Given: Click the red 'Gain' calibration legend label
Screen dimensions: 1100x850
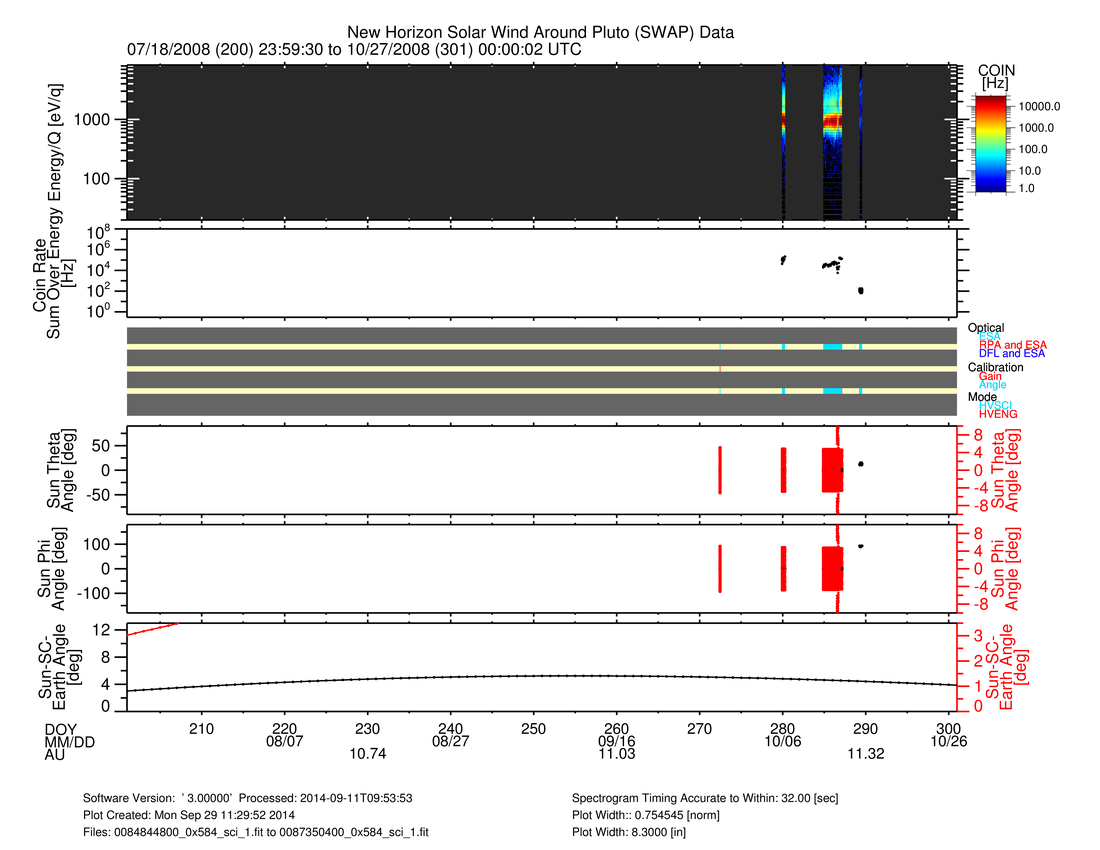Looking at the screenshot, I should (x=990, y=376).
